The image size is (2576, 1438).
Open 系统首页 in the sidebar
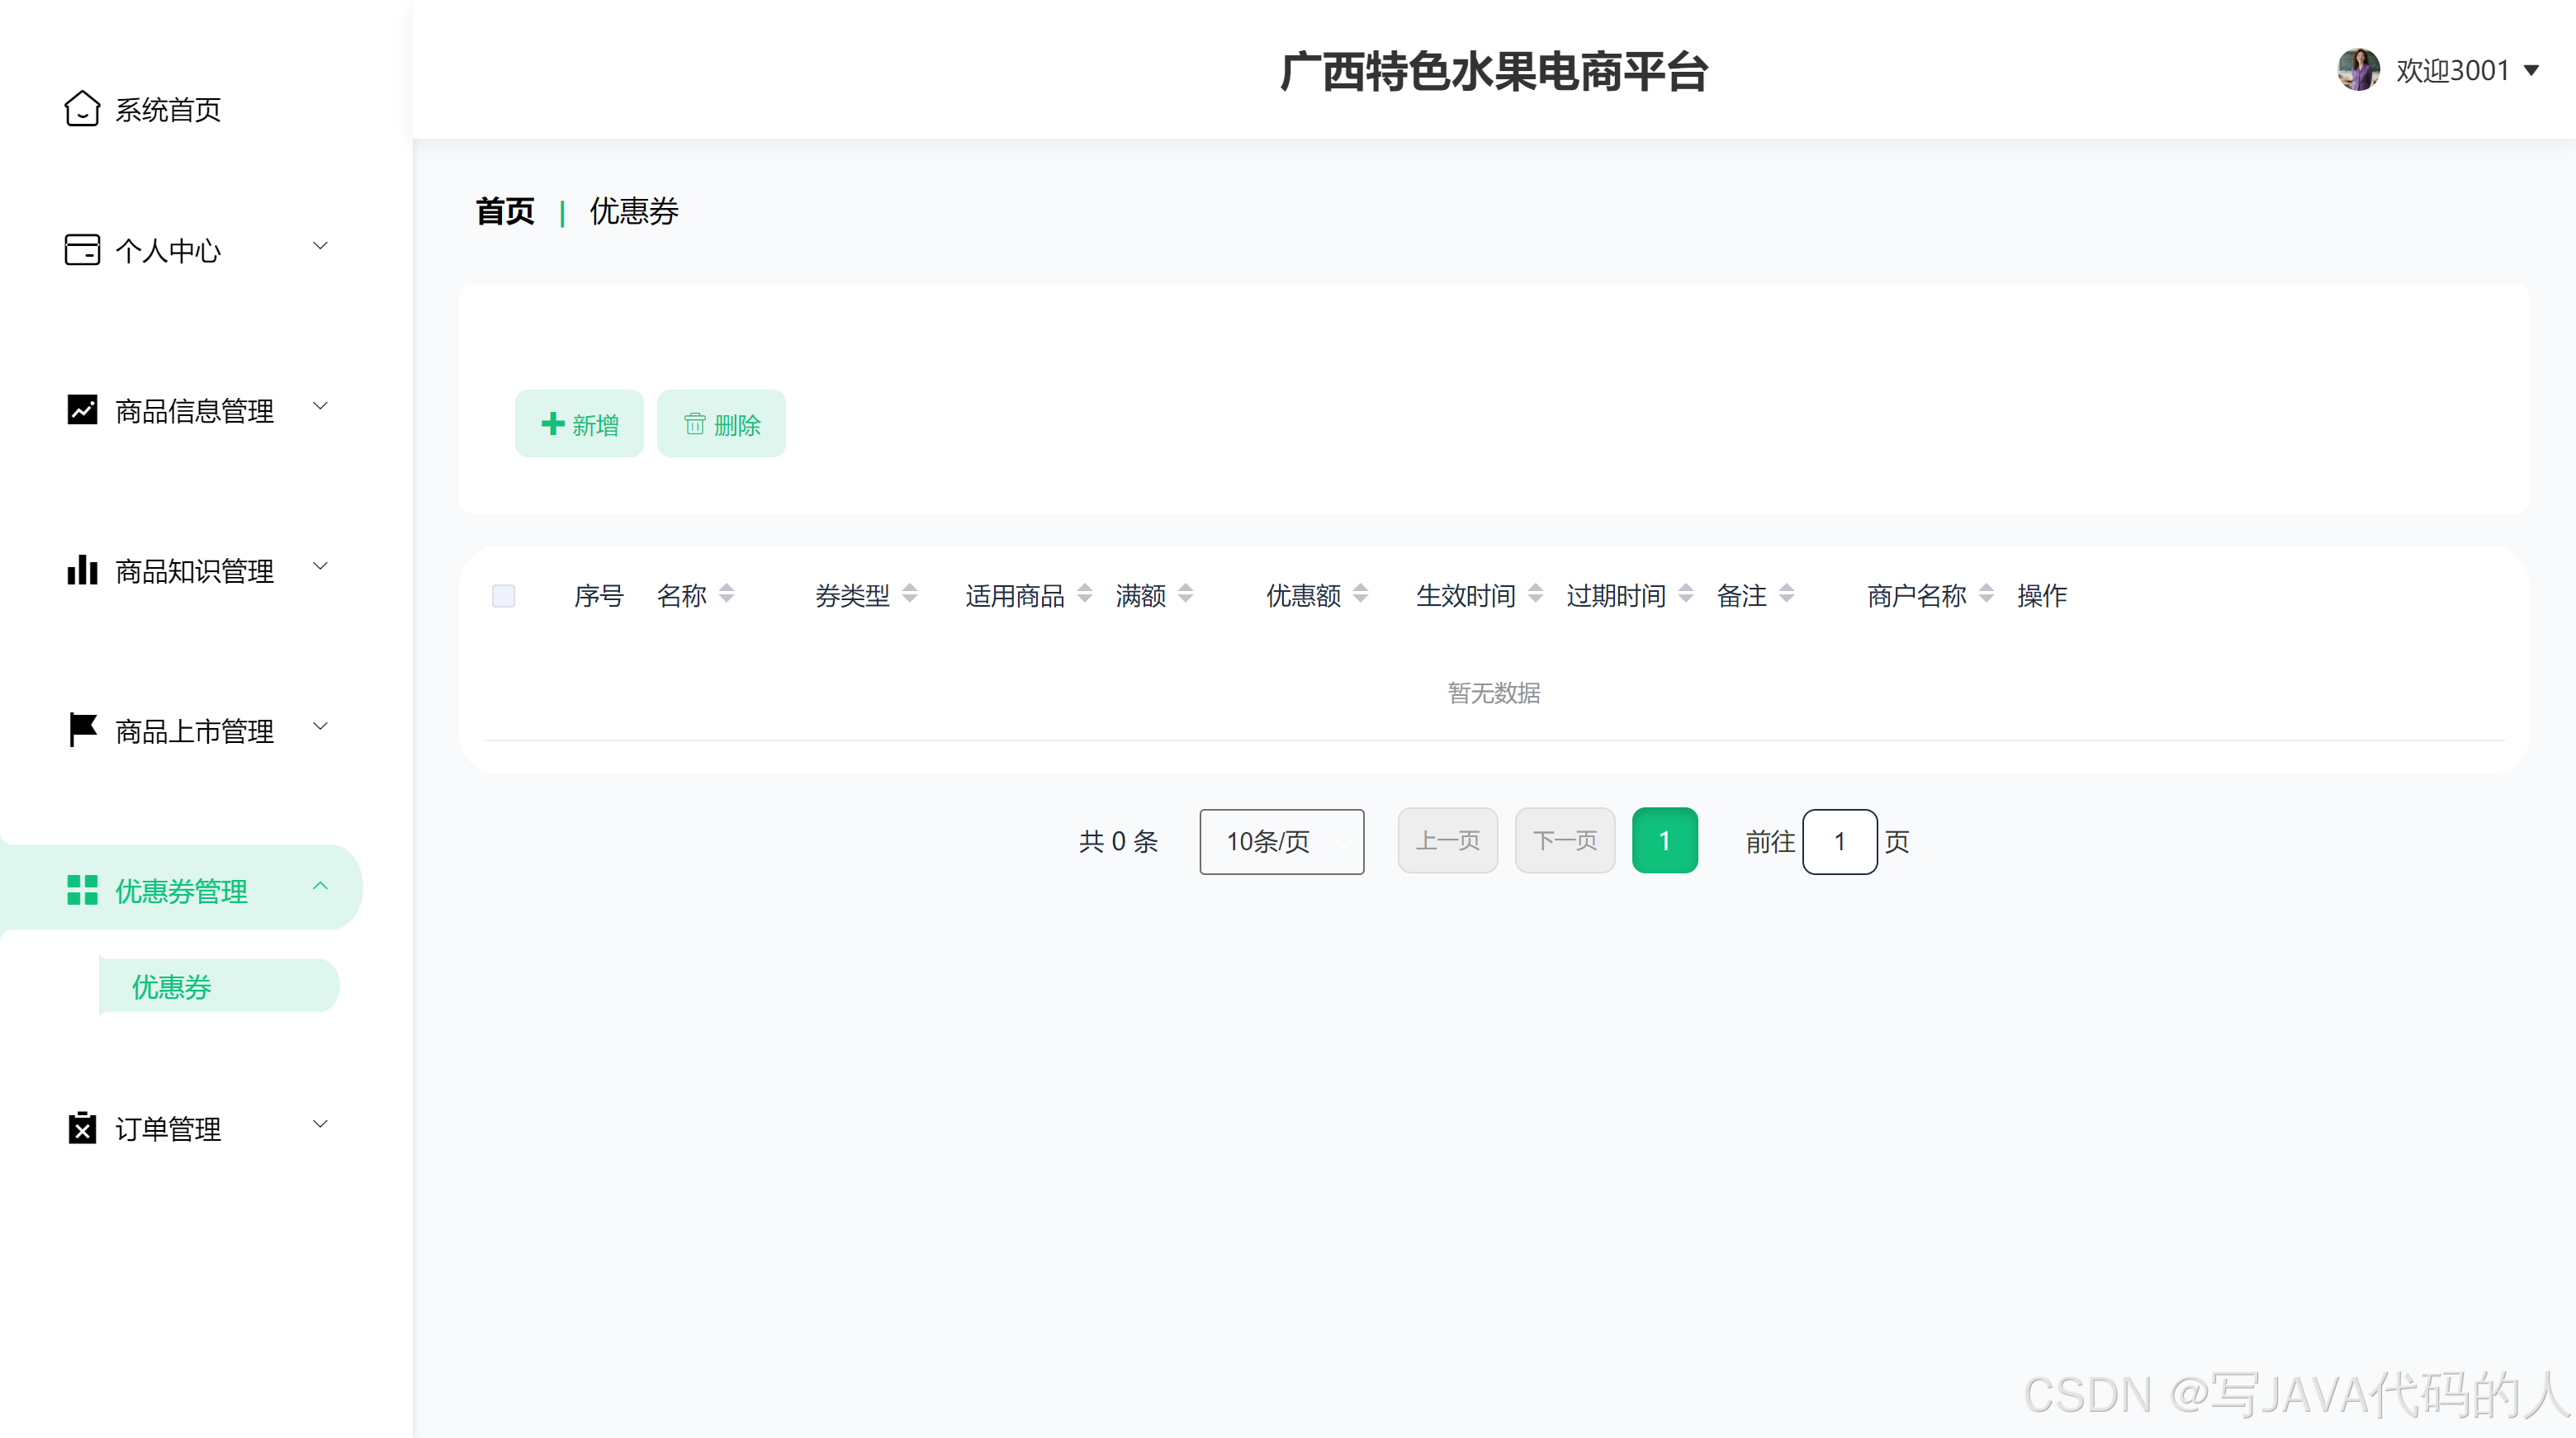168,110
